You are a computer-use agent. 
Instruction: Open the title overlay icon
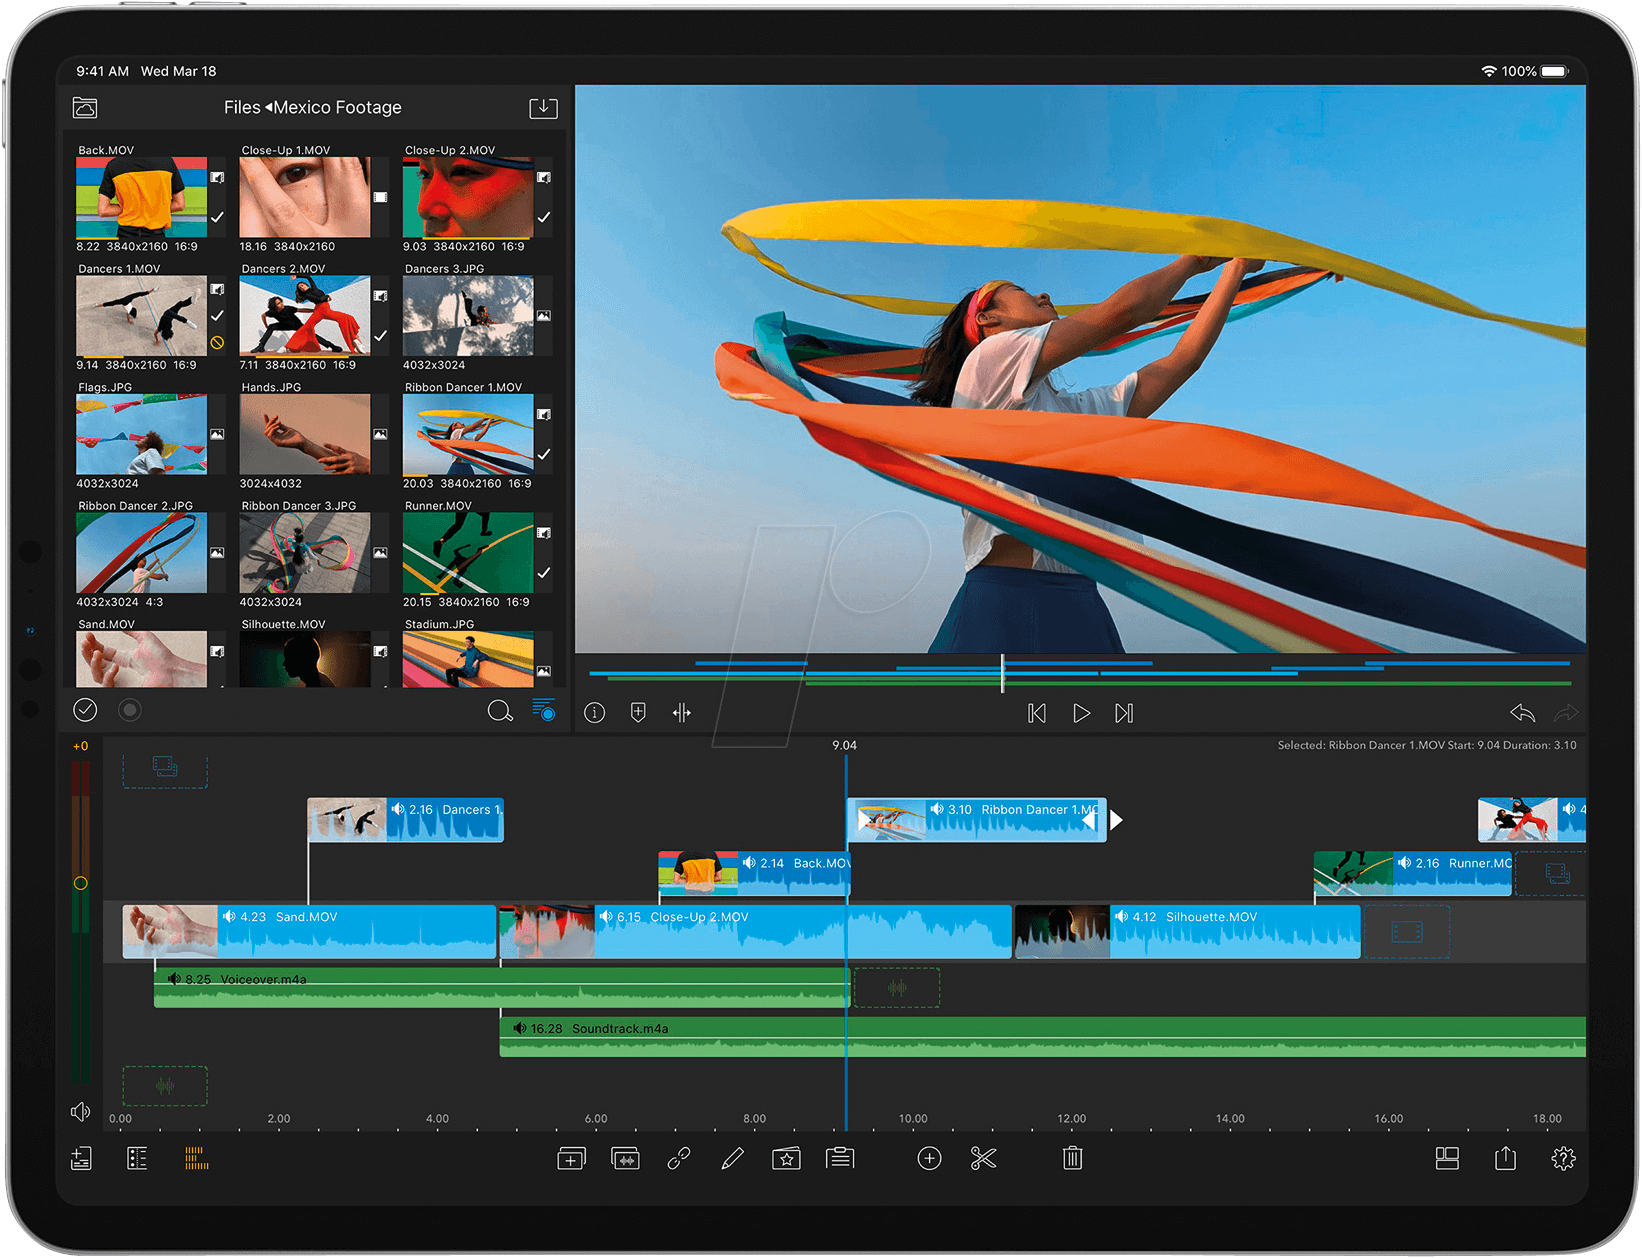tap(840, 1158)
